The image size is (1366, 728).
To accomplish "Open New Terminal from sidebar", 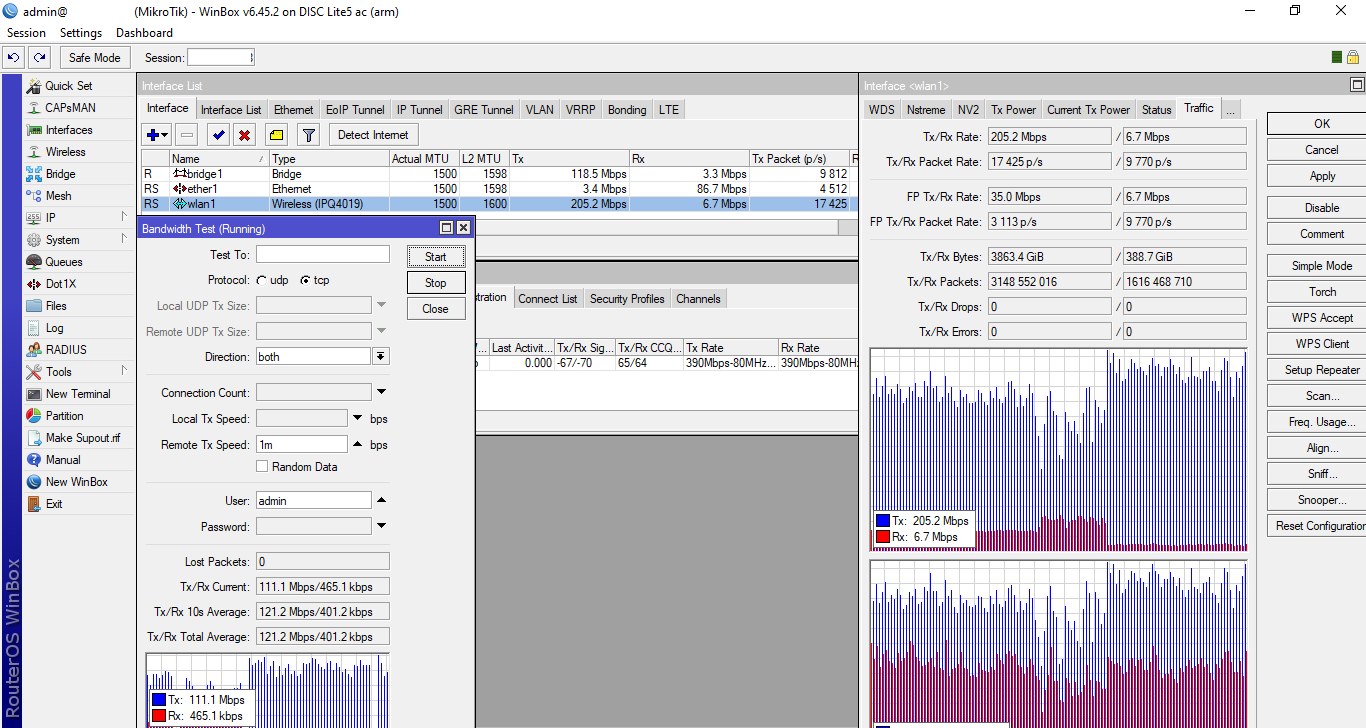I will pyautogui.click(x=77, y=394).
